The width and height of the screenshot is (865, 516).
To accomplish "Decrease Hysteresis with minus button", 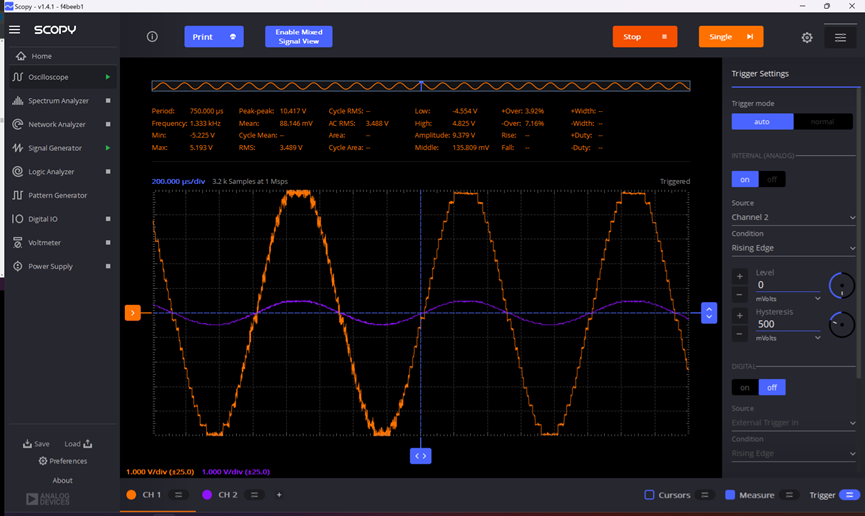I will click(x=740, y=334).
